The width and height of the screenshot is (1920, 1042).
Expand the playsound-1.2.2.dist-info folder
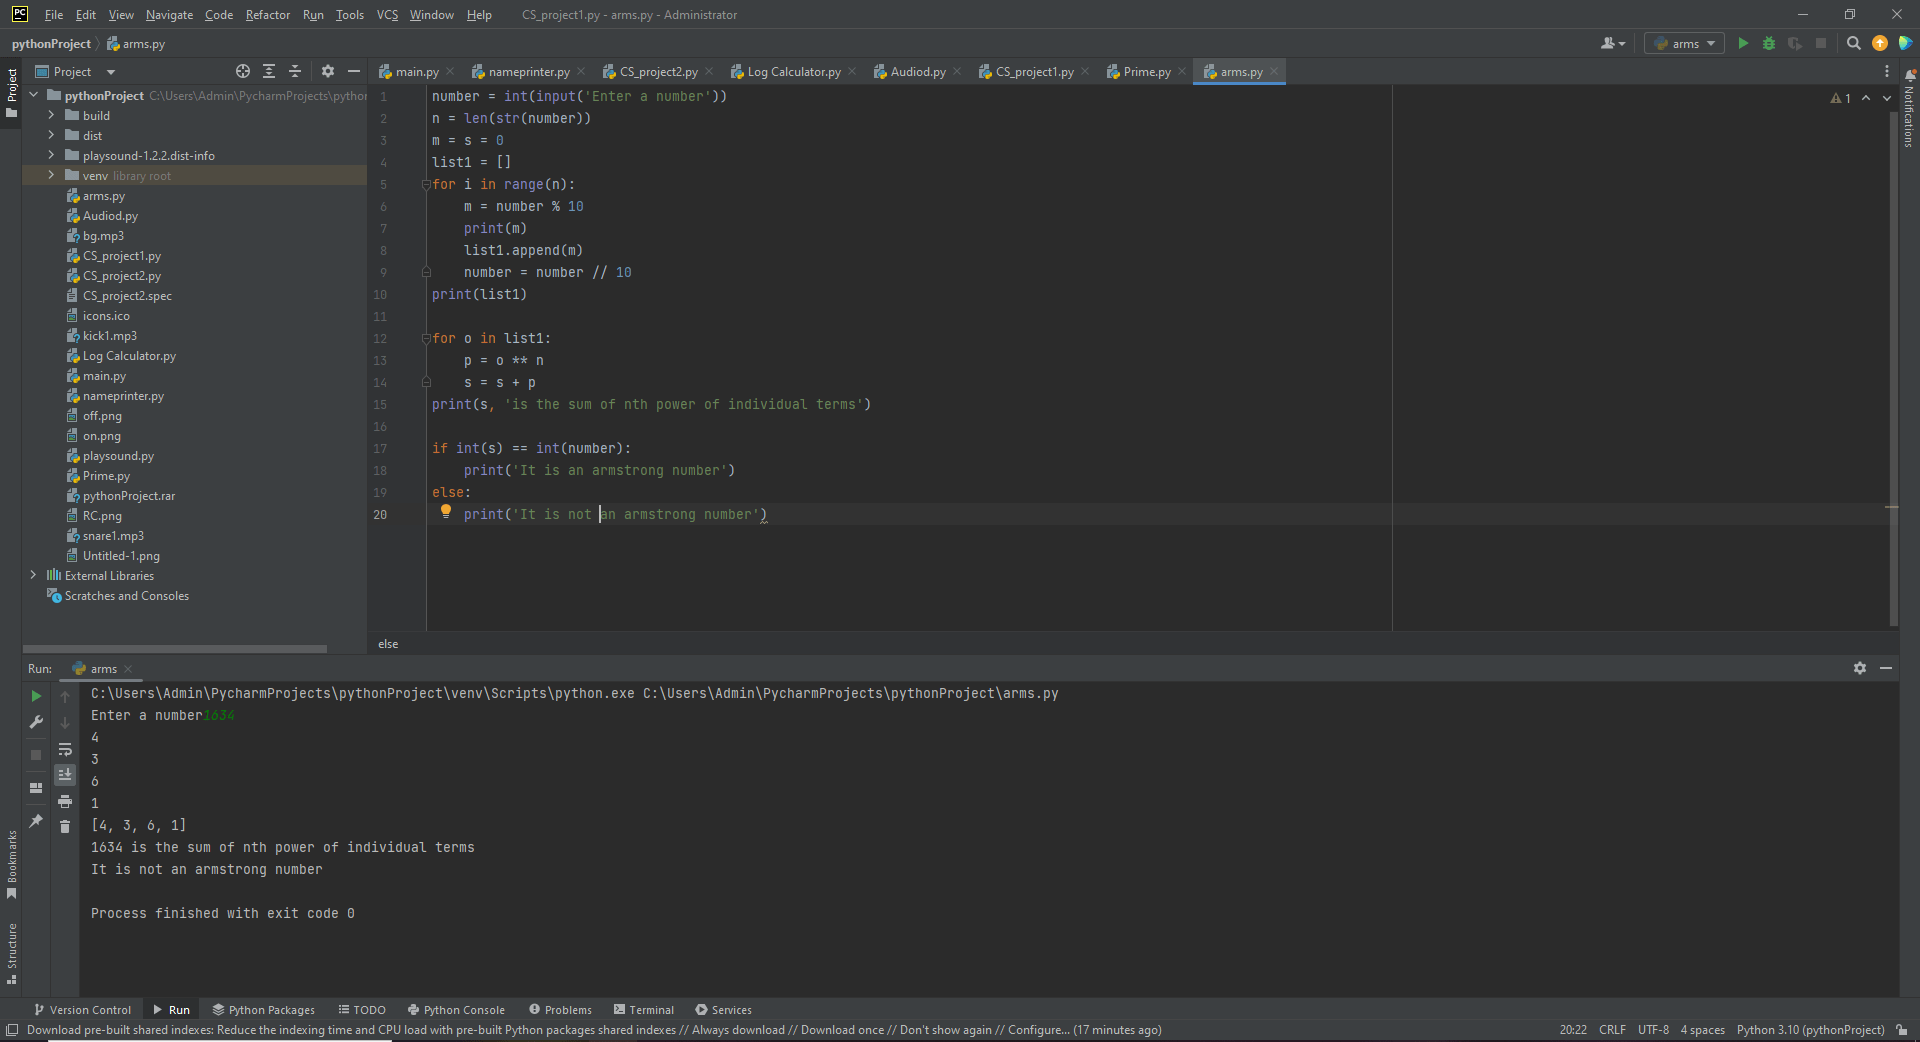(51, 156)
